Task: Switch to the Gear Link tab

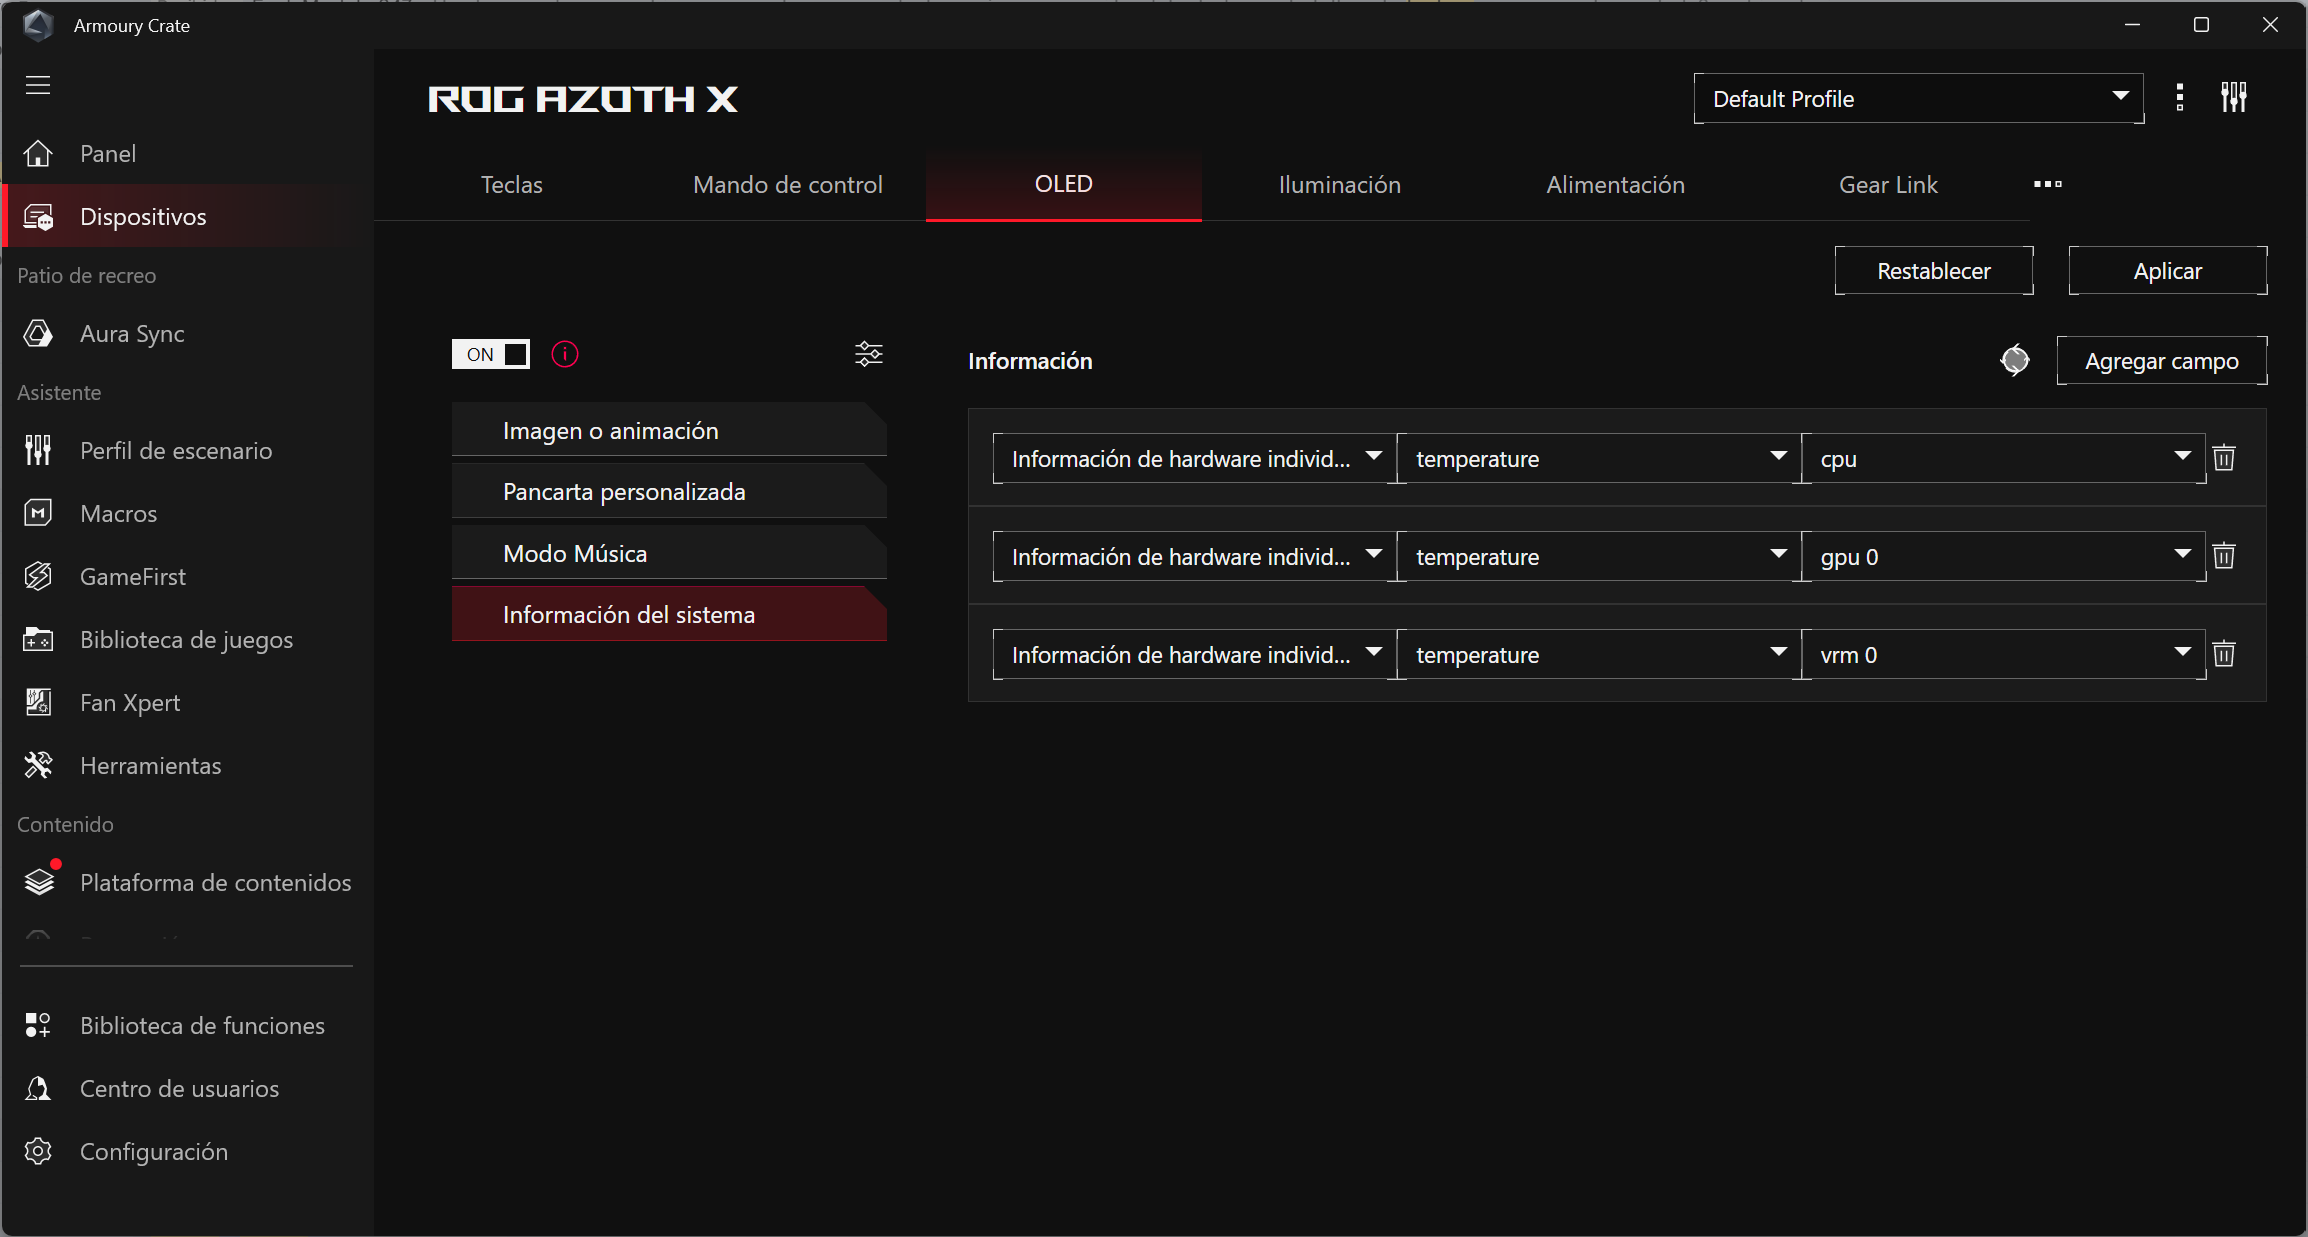Action: (x=1889, y=185)
